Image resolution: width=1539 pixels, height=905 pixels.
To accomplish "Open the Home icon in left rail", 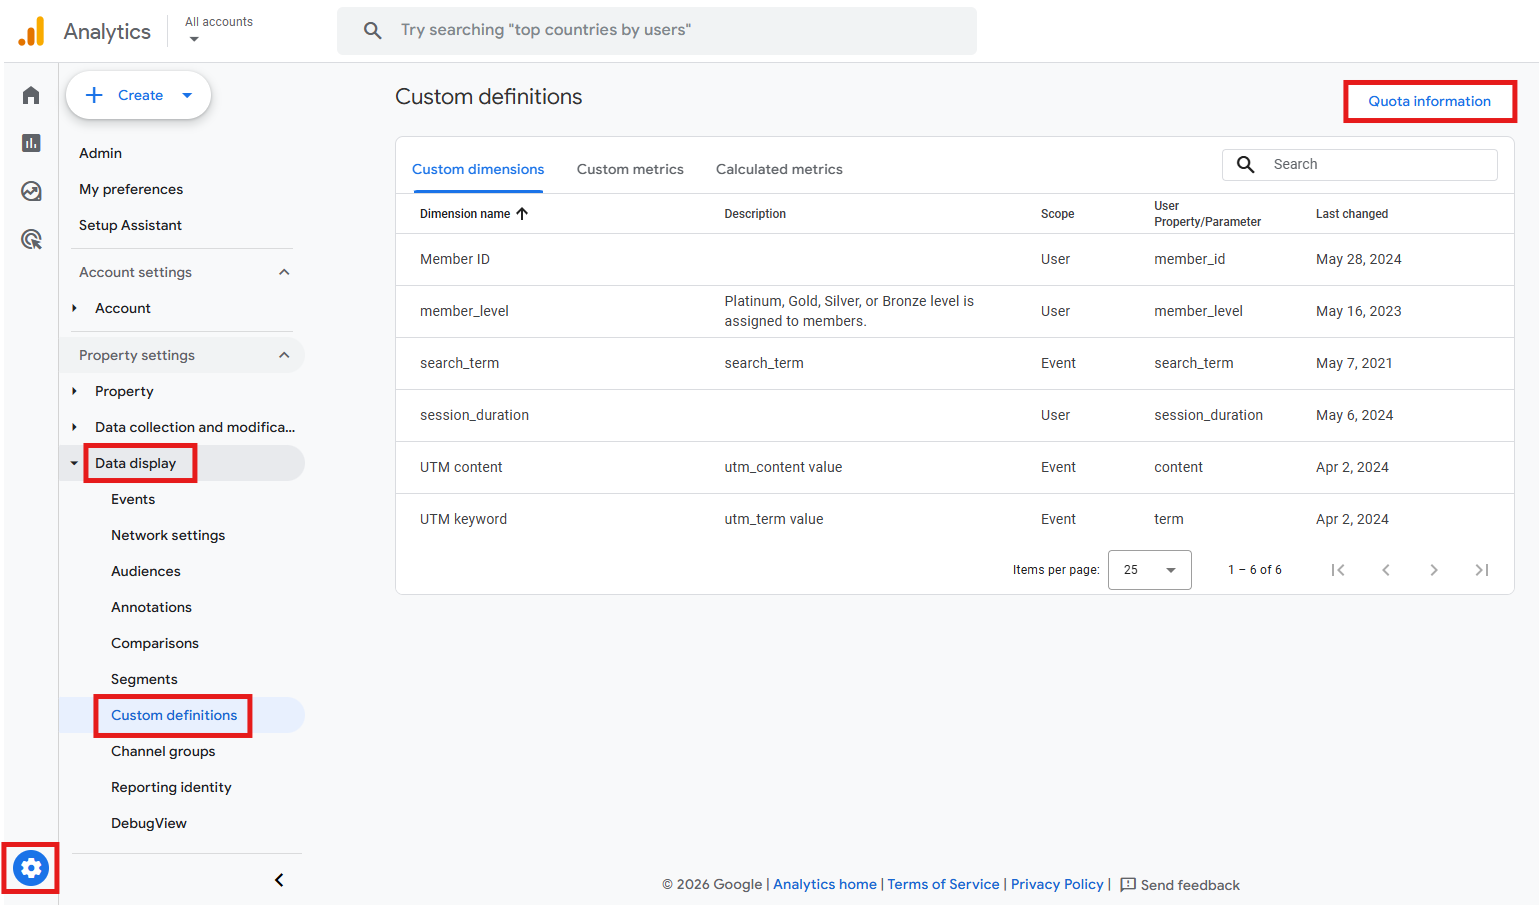I will point(31,95).
